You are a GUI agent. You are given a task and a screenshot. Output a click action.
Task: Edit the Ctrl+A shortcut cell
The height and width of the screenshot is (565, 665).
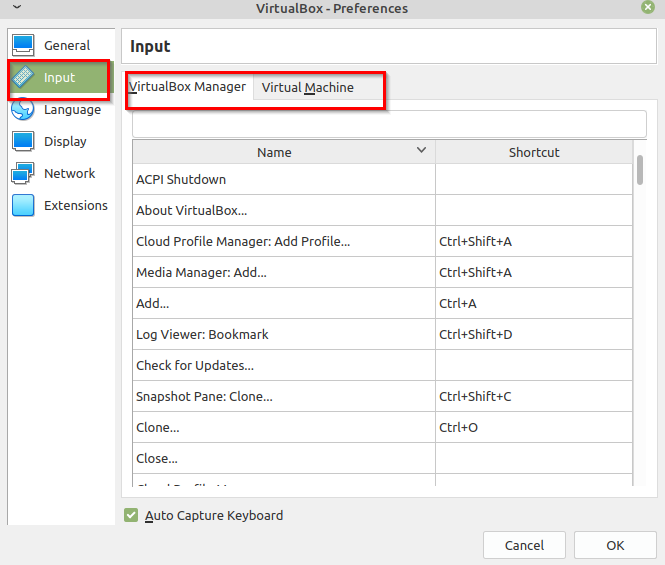[534, 303]
